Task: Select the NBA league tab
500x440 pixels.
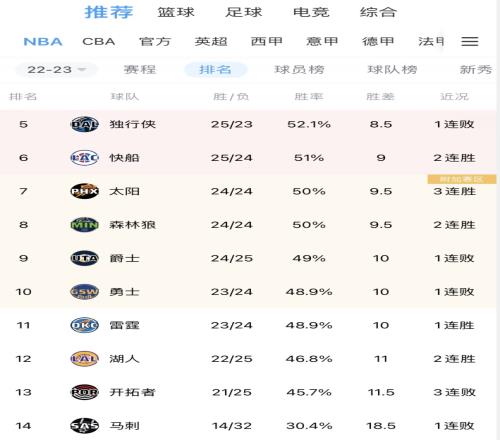Action: click(43, 42)
